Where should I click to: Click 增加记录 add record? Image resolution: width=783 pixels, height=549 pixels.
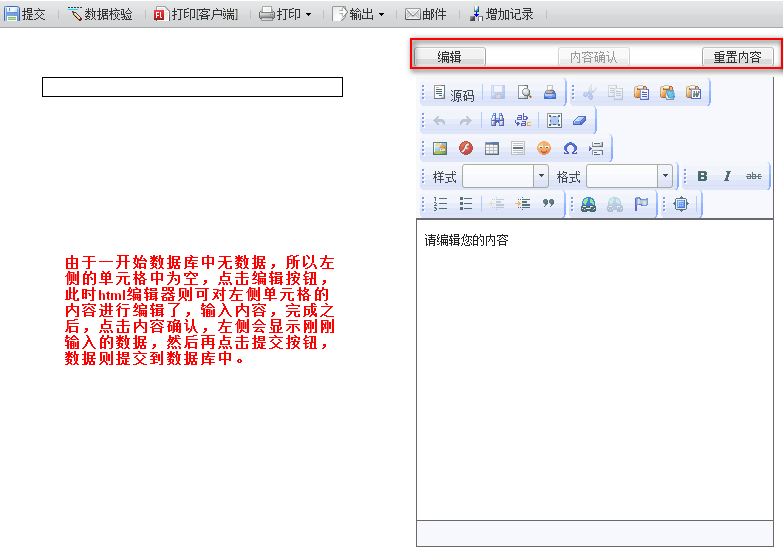[502, 14]
